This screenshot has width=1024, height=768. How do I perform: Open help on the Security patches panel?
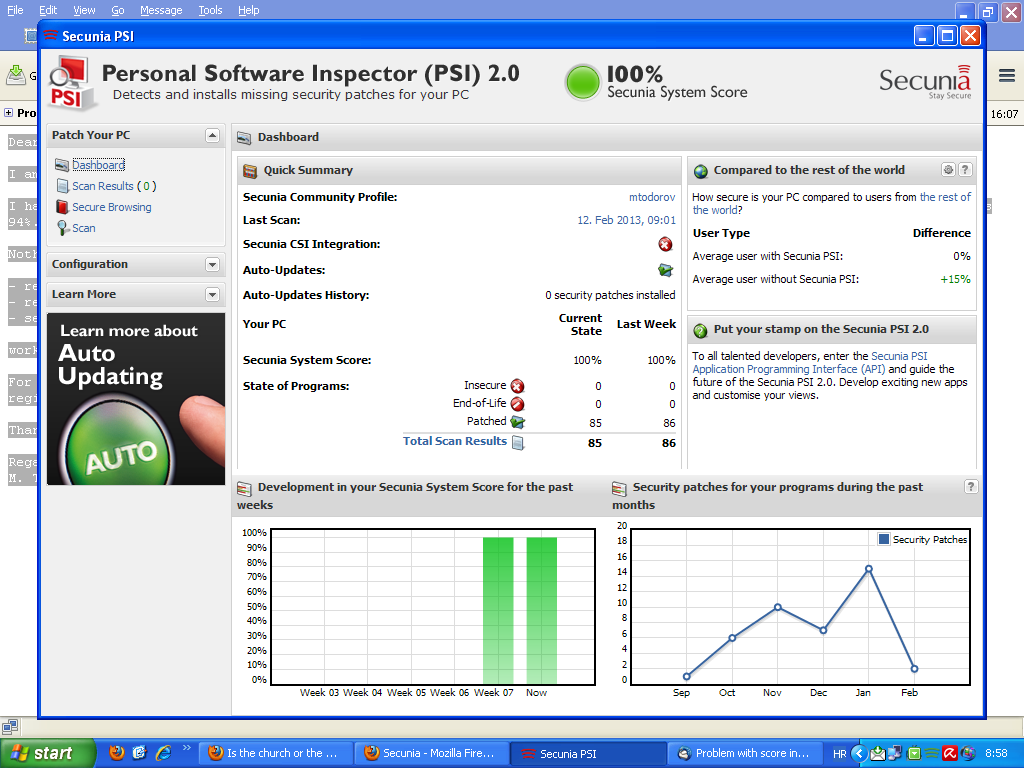coord(970,487)
